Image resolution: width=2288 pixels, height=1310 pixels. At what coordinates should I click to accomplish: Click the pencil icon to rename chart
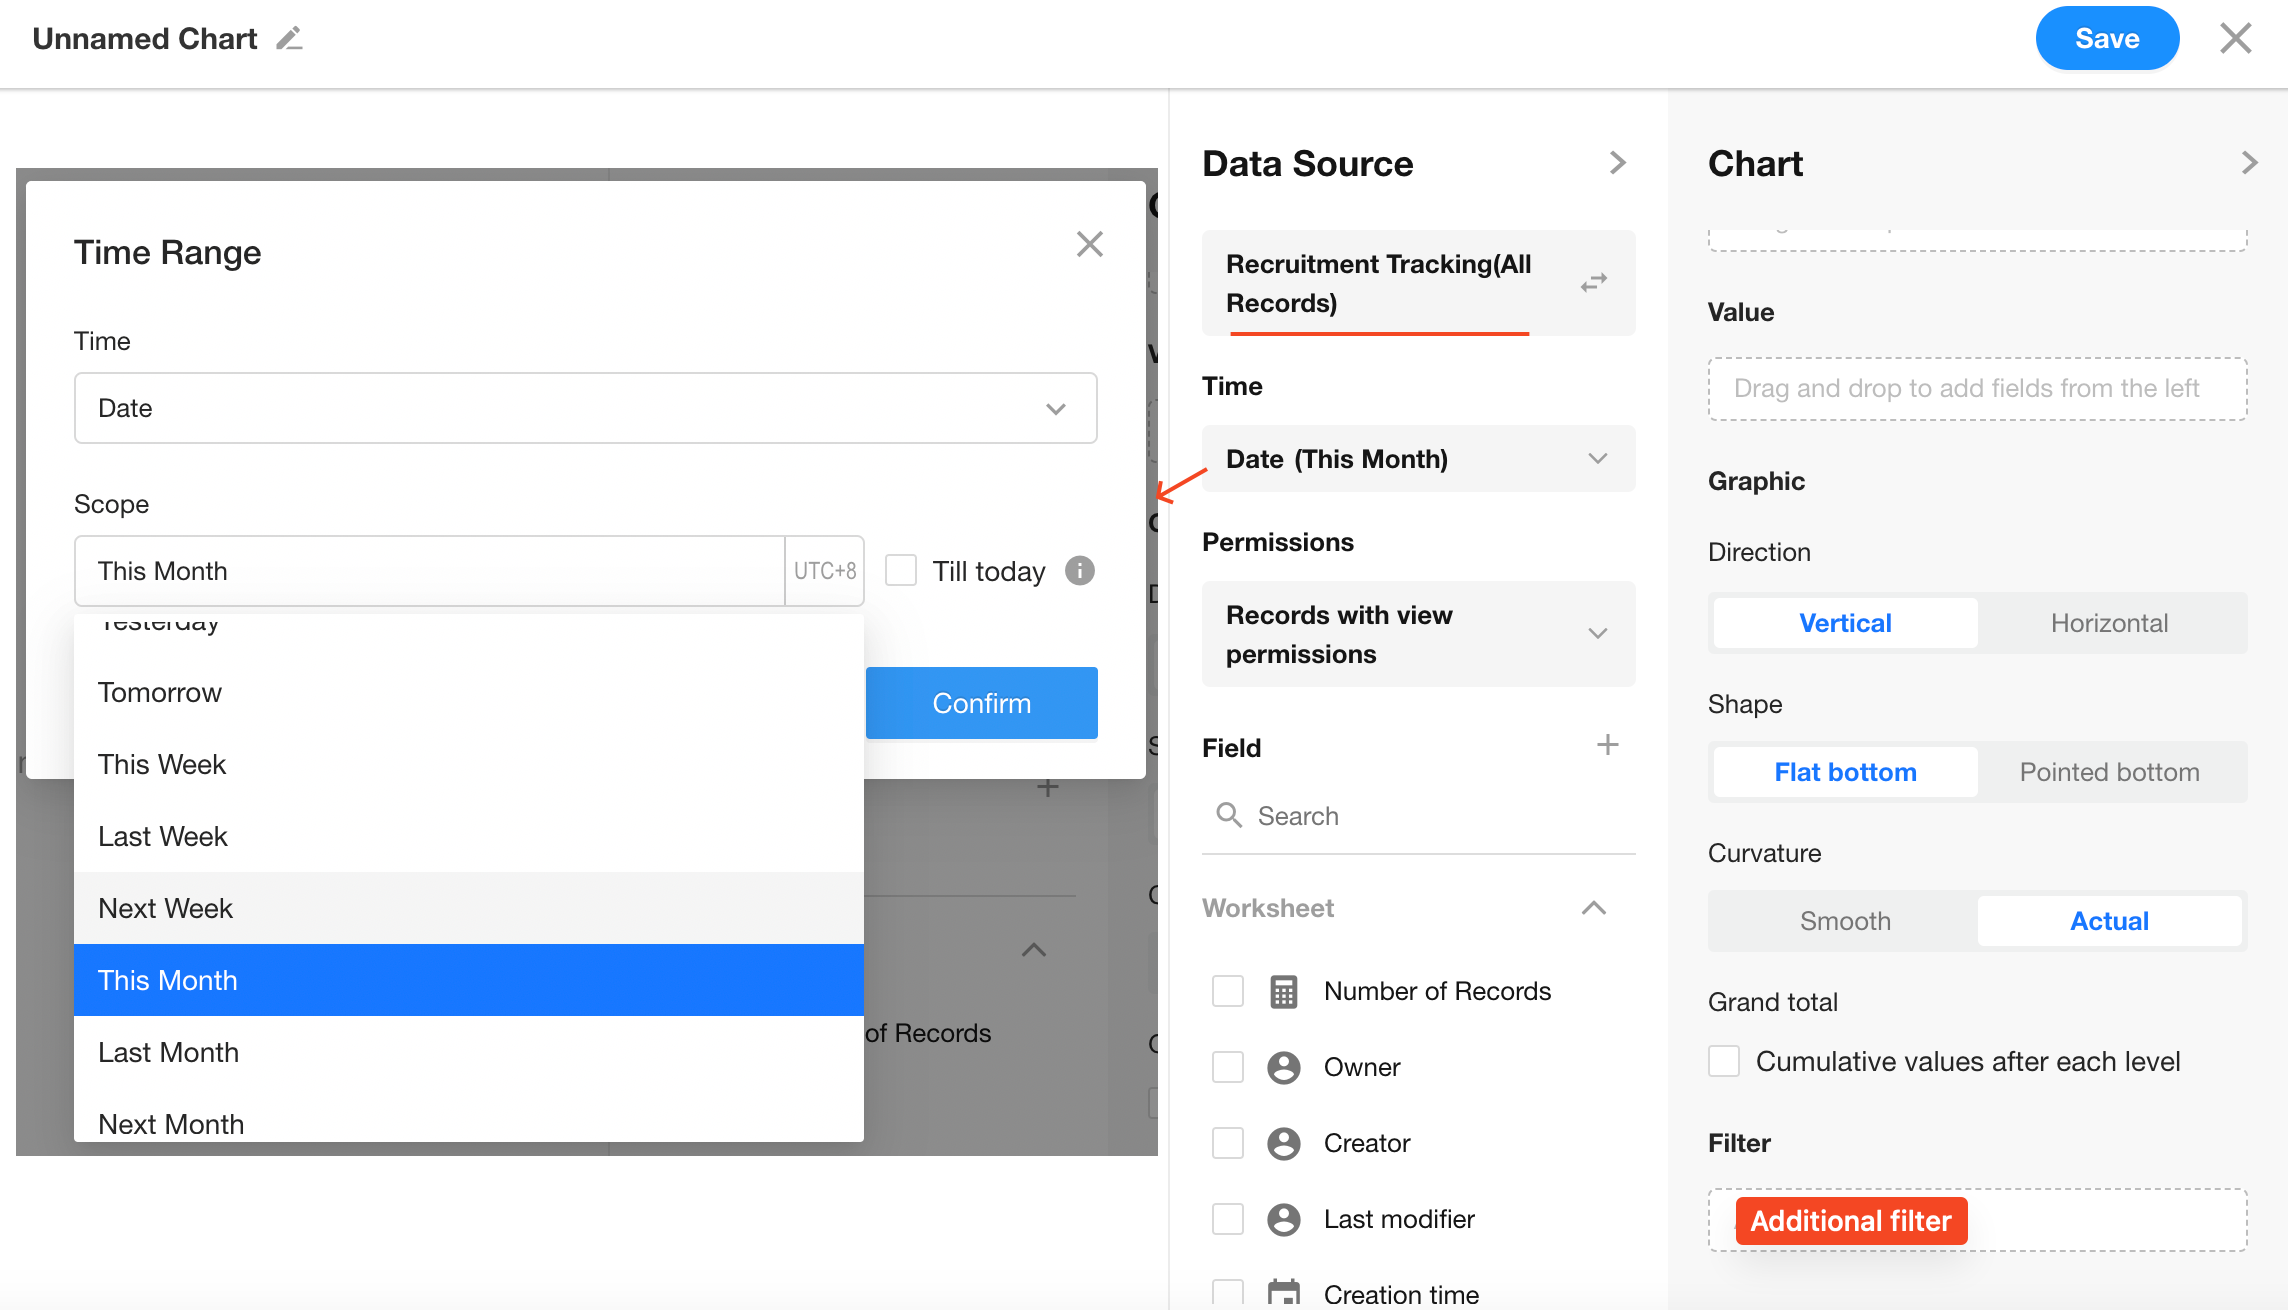(x=289, y=39)
